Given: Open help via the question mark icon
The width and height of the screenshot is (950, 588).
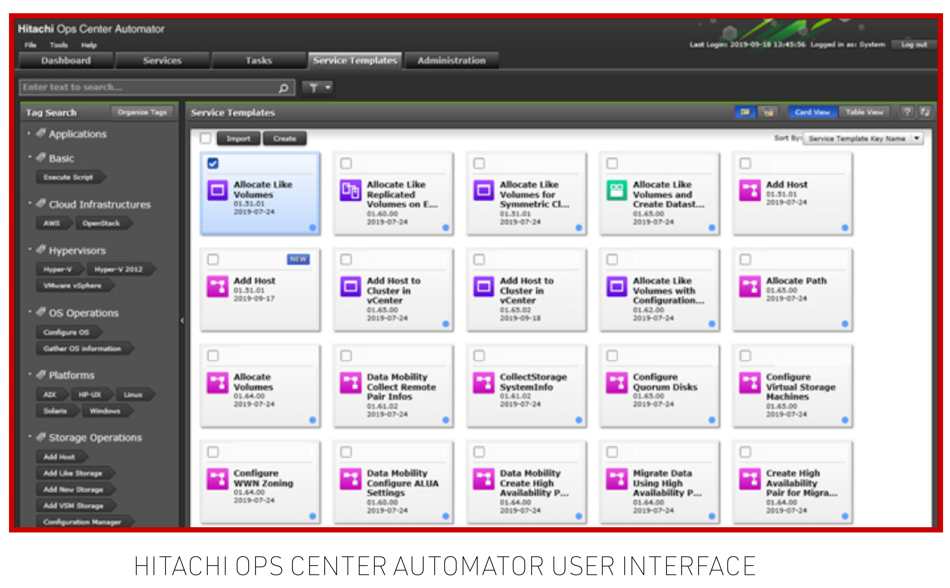Looking at the screenshot, I should tap(907, 112).
